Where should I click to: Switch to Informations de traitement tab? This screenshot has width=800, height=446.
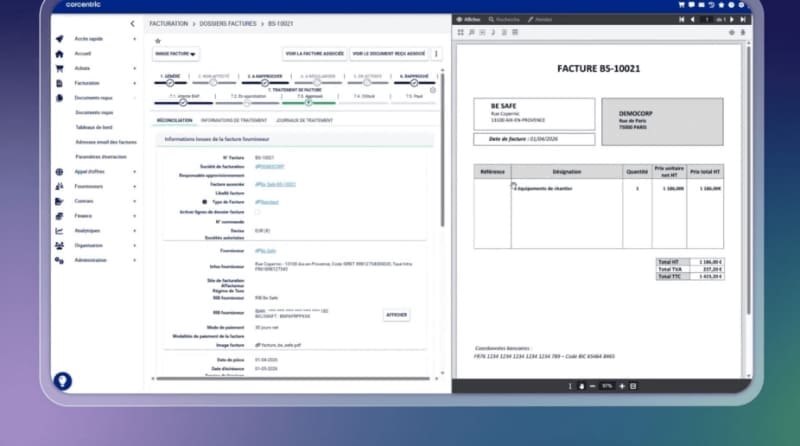point(234,120)
